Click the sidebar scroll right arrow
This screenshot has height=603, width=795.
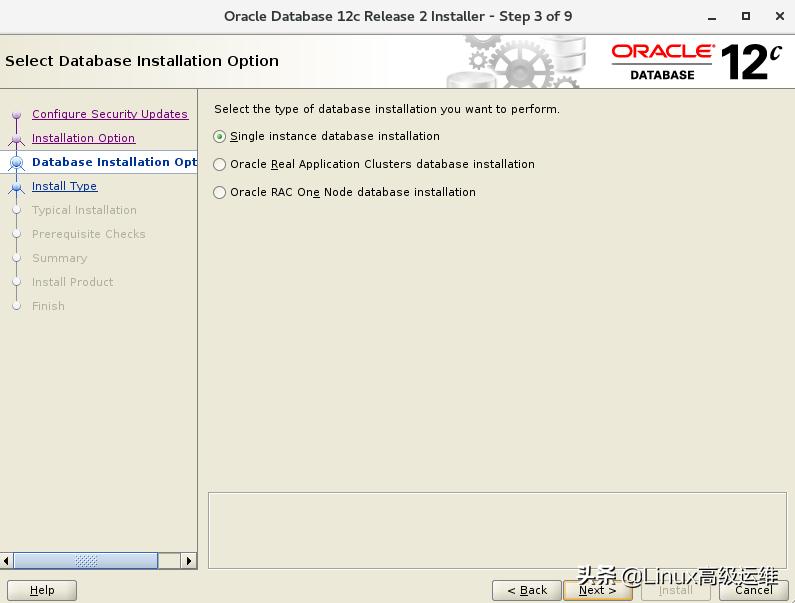point(189,561)
